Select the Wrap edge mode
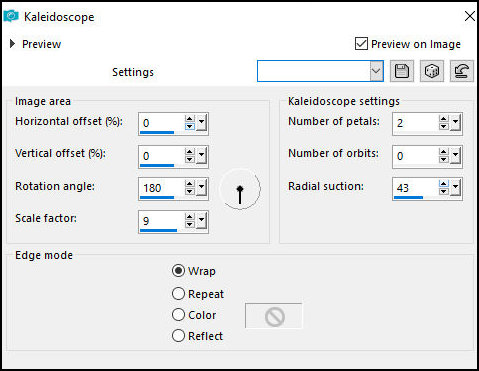This screenshot has width=479, height=371. pyautogui.click(x=178, y=271)
